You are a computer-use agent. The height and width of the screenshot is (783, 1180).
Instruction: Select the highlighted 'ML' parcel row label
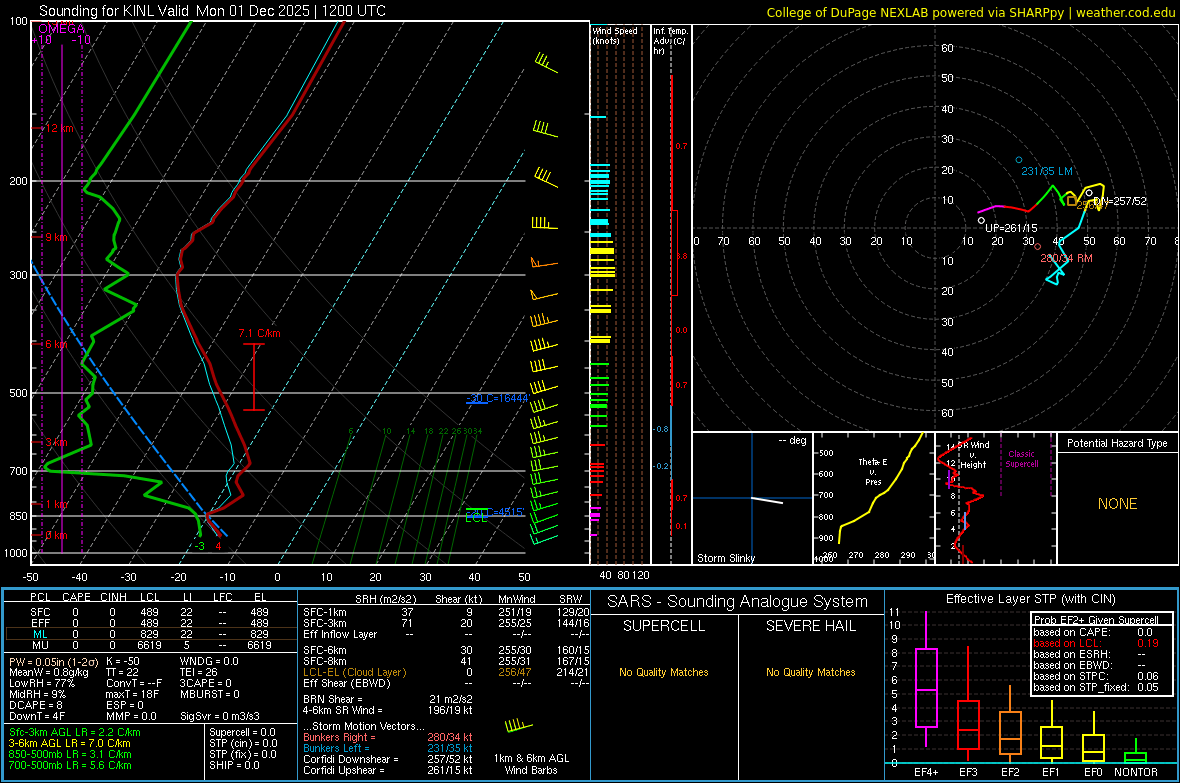[x=41, y=634]
